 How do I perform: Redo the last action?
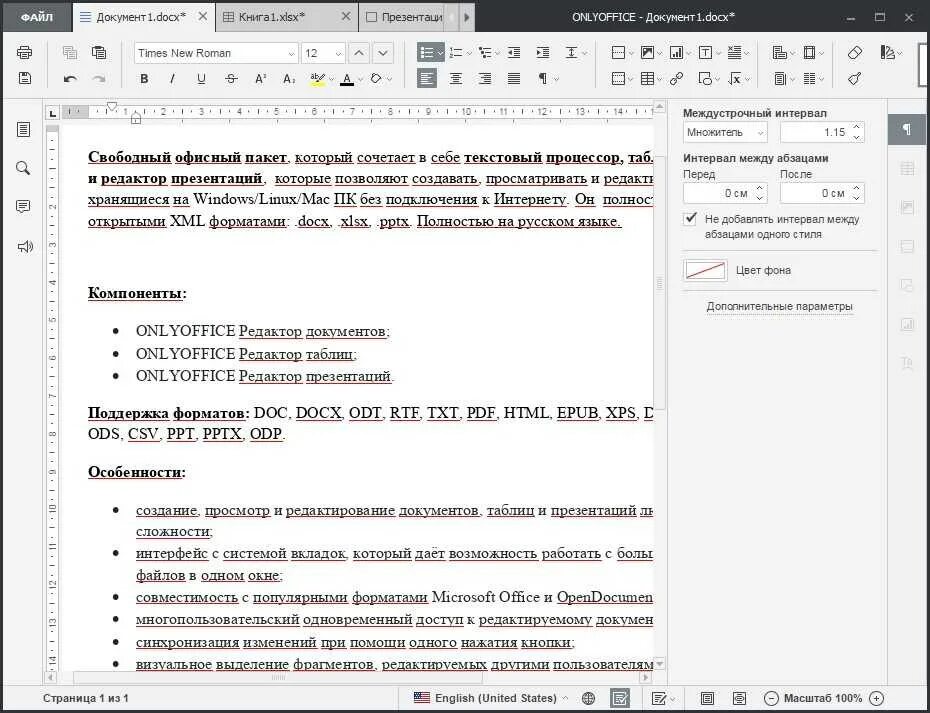click(99, 79)
